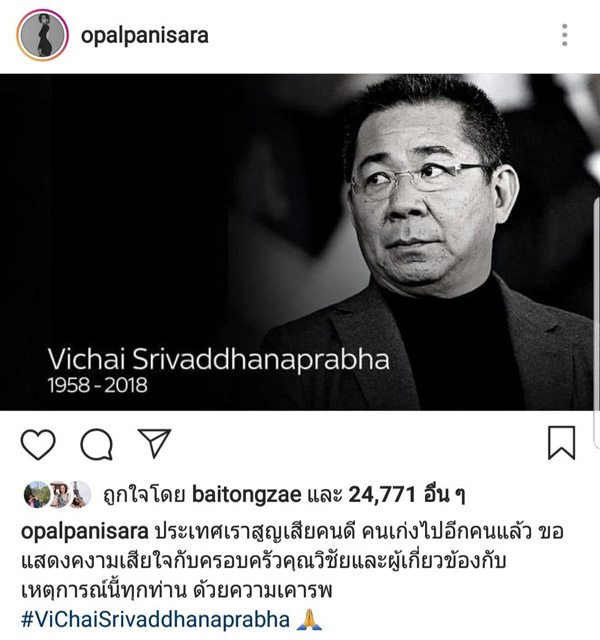Image resolution: width=600 pixels, height=640 pixels.
Task: Open comments via the speech bubble icon
Action: click(x=97, y=444)
